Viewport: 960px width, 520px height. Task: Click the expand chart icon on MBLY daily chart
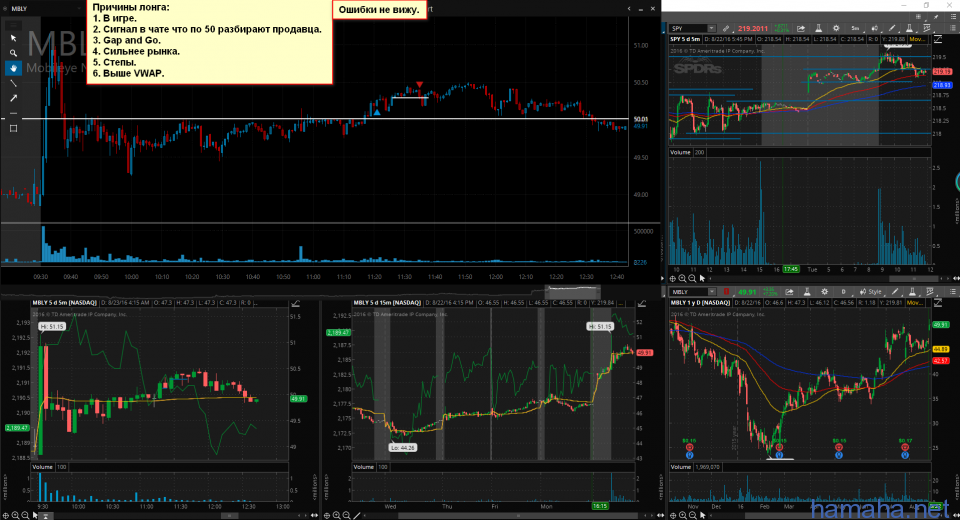(938, 303)
